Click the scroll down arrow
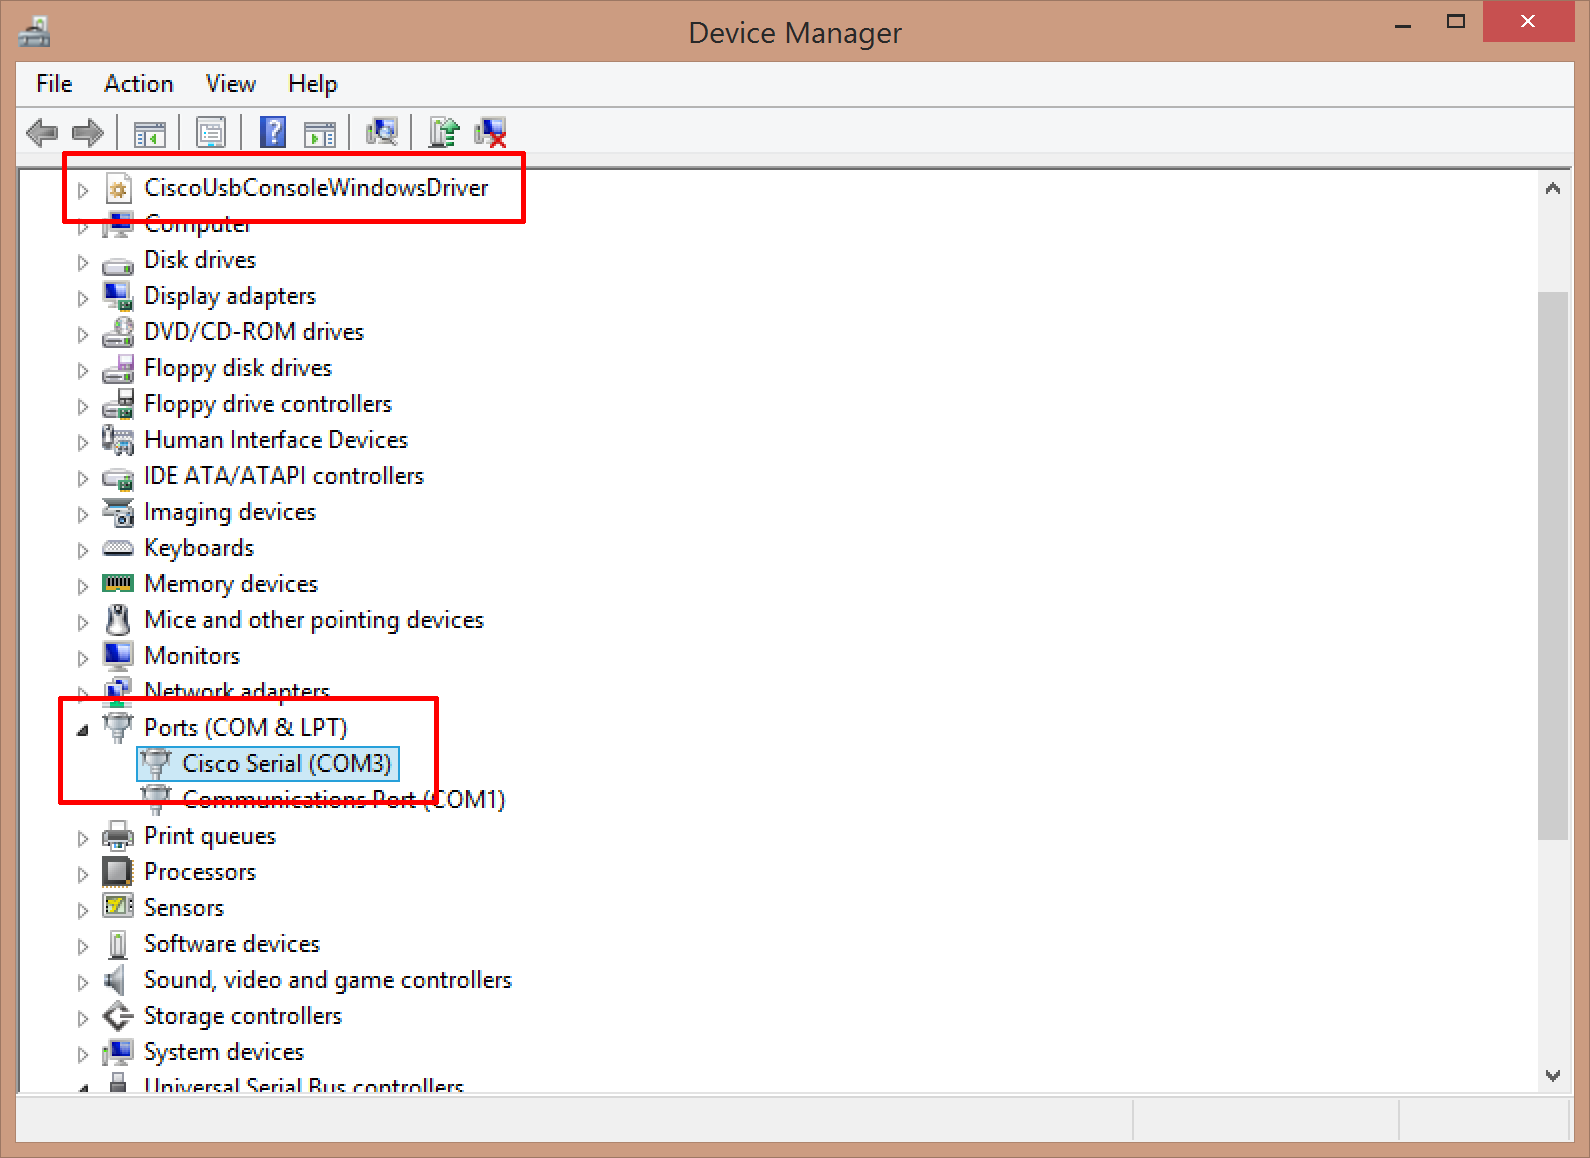Screen dimensions: 1590x1158 pyautogui.click(x=1553, y=1076)
